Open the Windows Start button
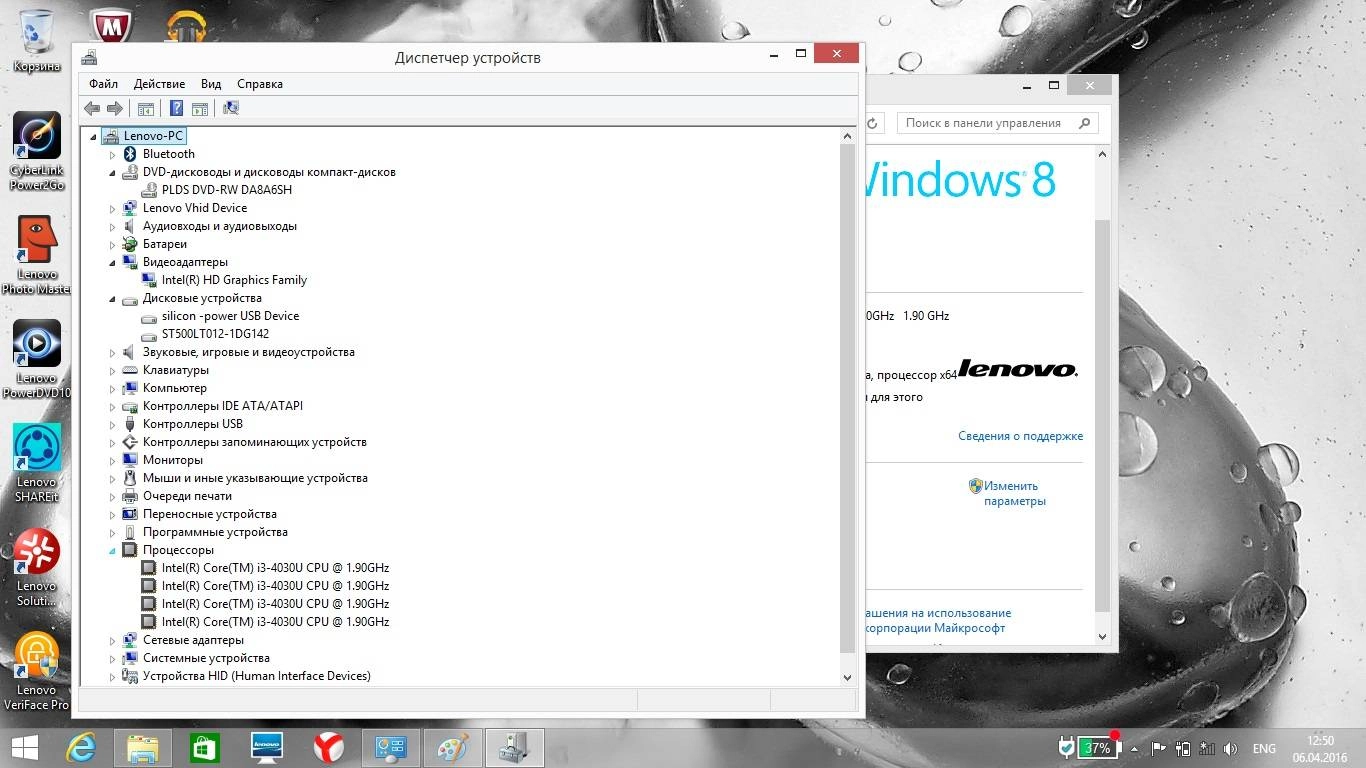This screenshot has width=1366, height=768. pyautogui.click(x=25, y=747)
